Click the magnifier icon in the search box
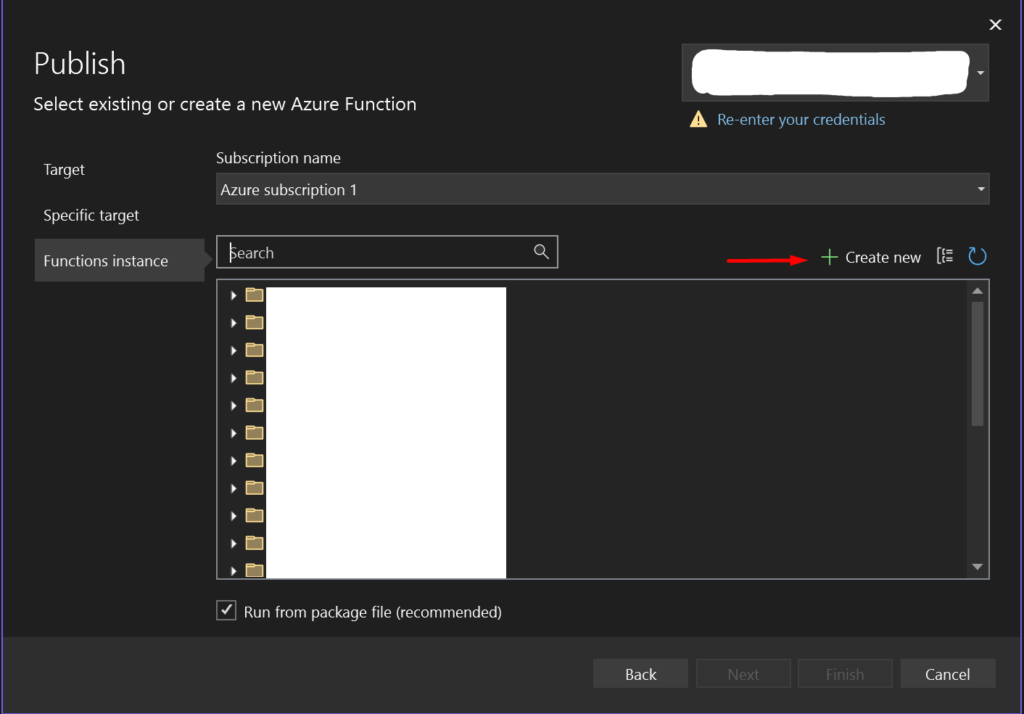 click(541, 251)
